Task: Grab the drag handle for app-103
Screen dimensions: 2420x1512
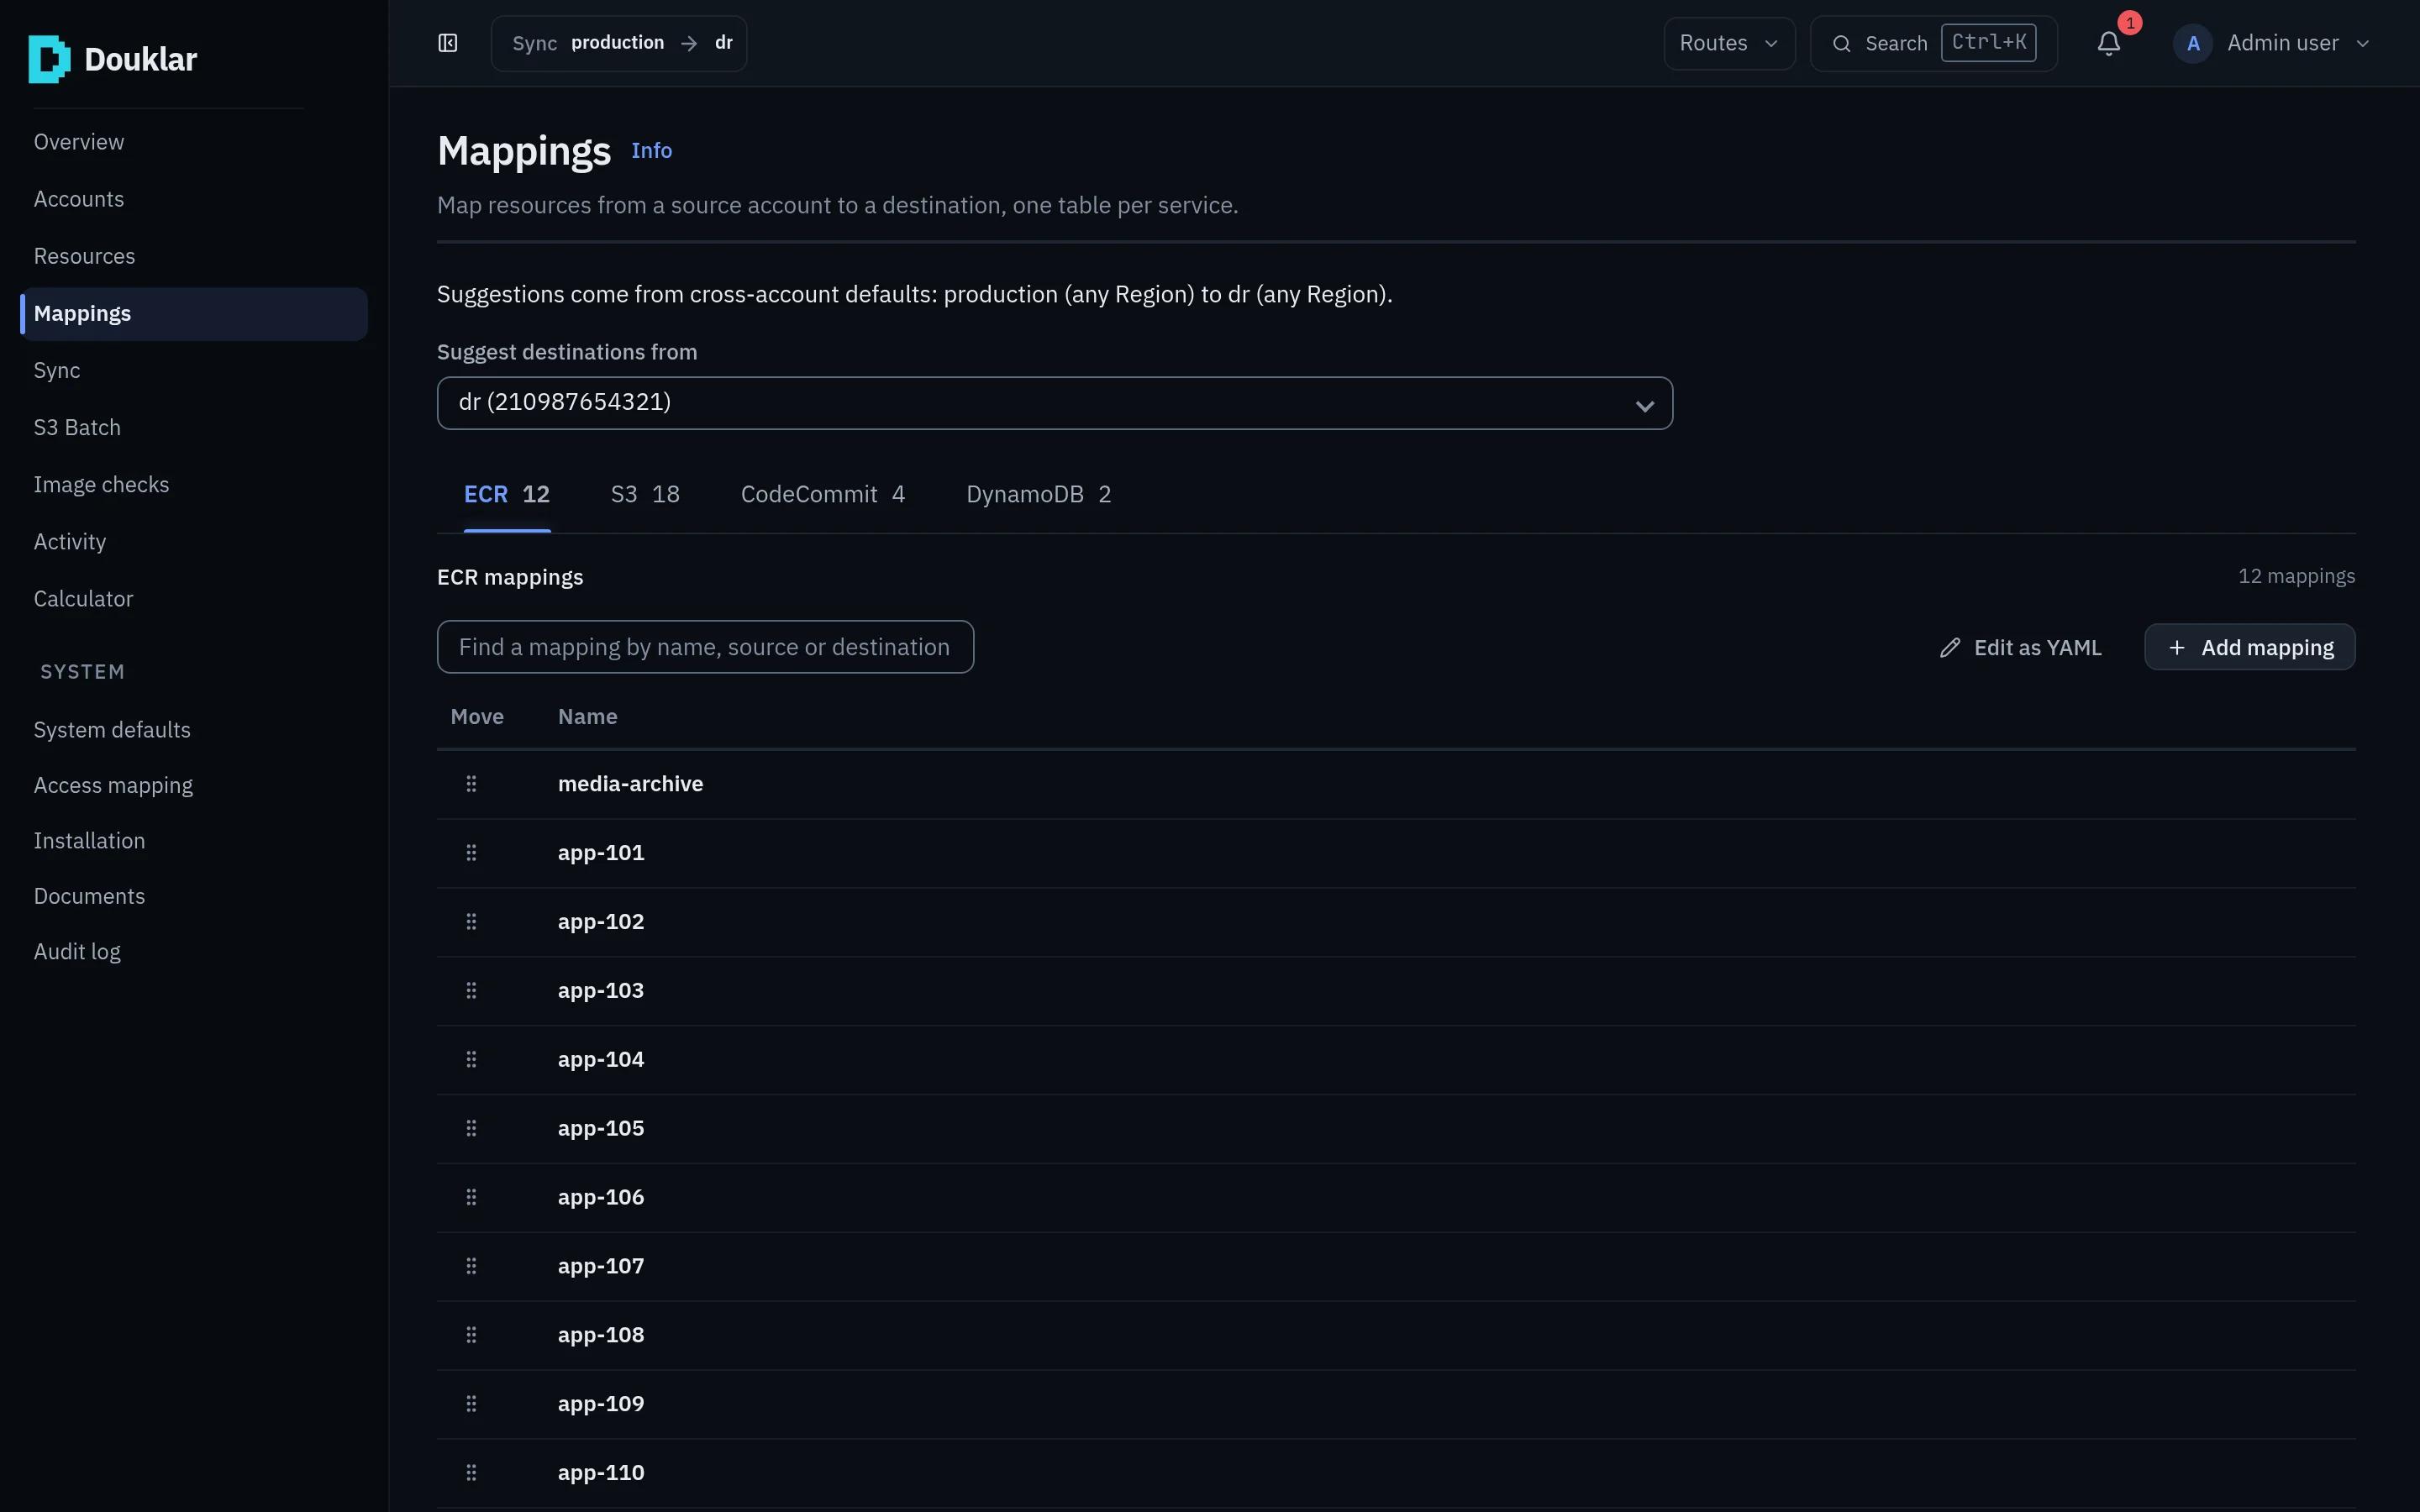Action: pos(471,991)
